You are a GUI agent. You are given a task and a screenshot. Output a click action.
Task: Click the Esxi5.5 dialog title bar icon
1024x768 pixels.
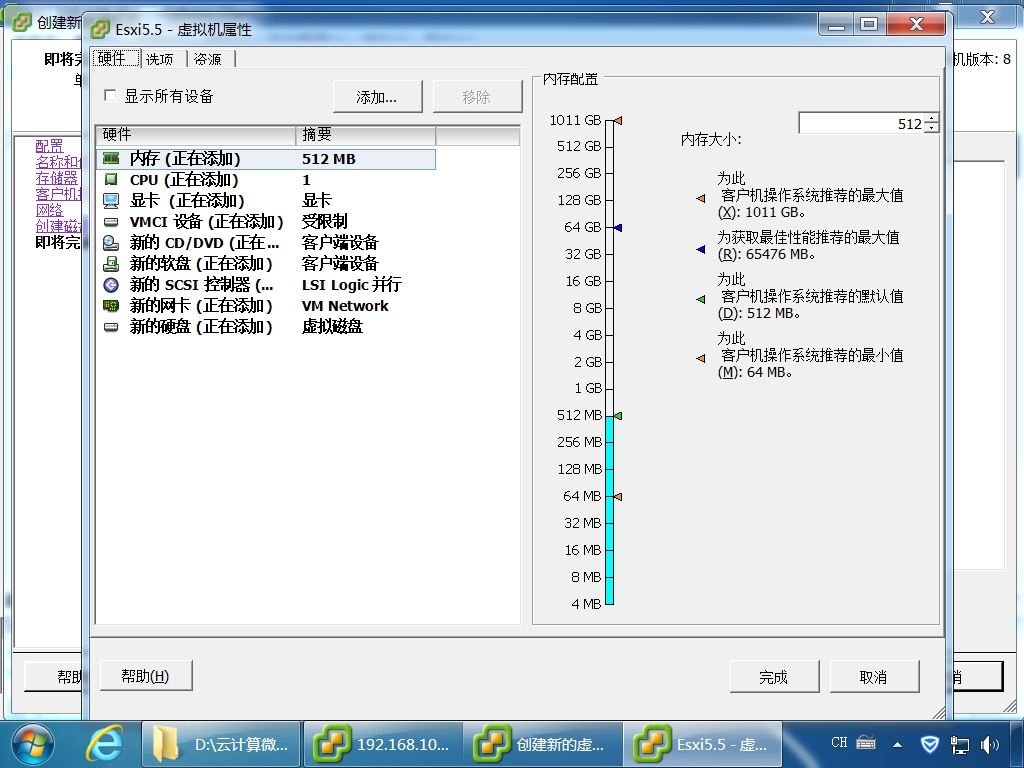99,29
